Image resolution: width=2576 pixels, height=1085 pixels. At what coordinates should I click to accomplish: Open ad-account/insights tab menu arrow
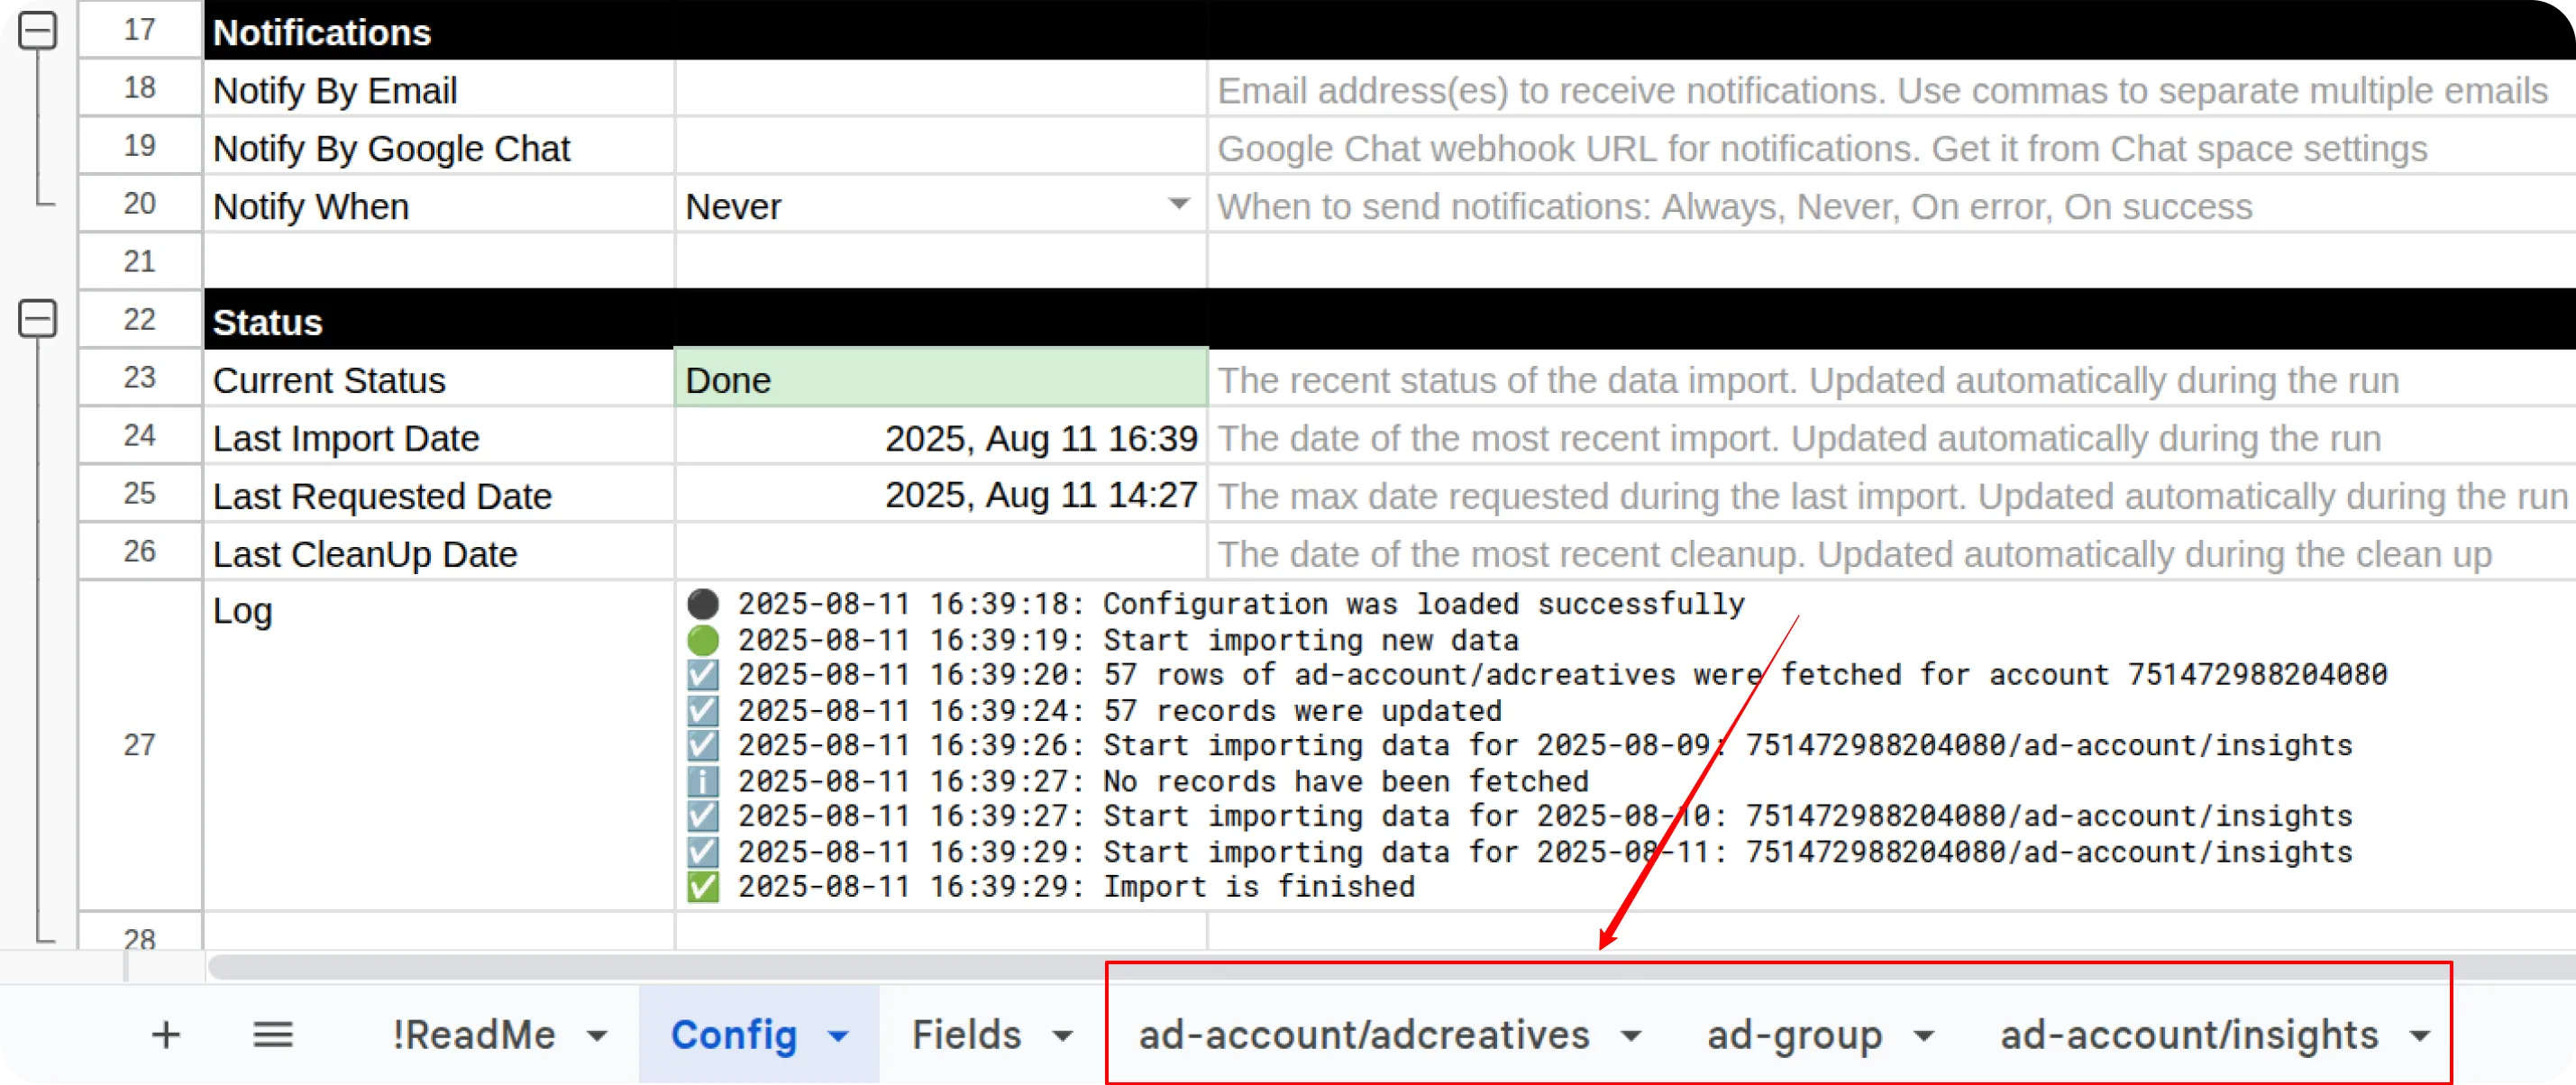coord(2420,1036)
